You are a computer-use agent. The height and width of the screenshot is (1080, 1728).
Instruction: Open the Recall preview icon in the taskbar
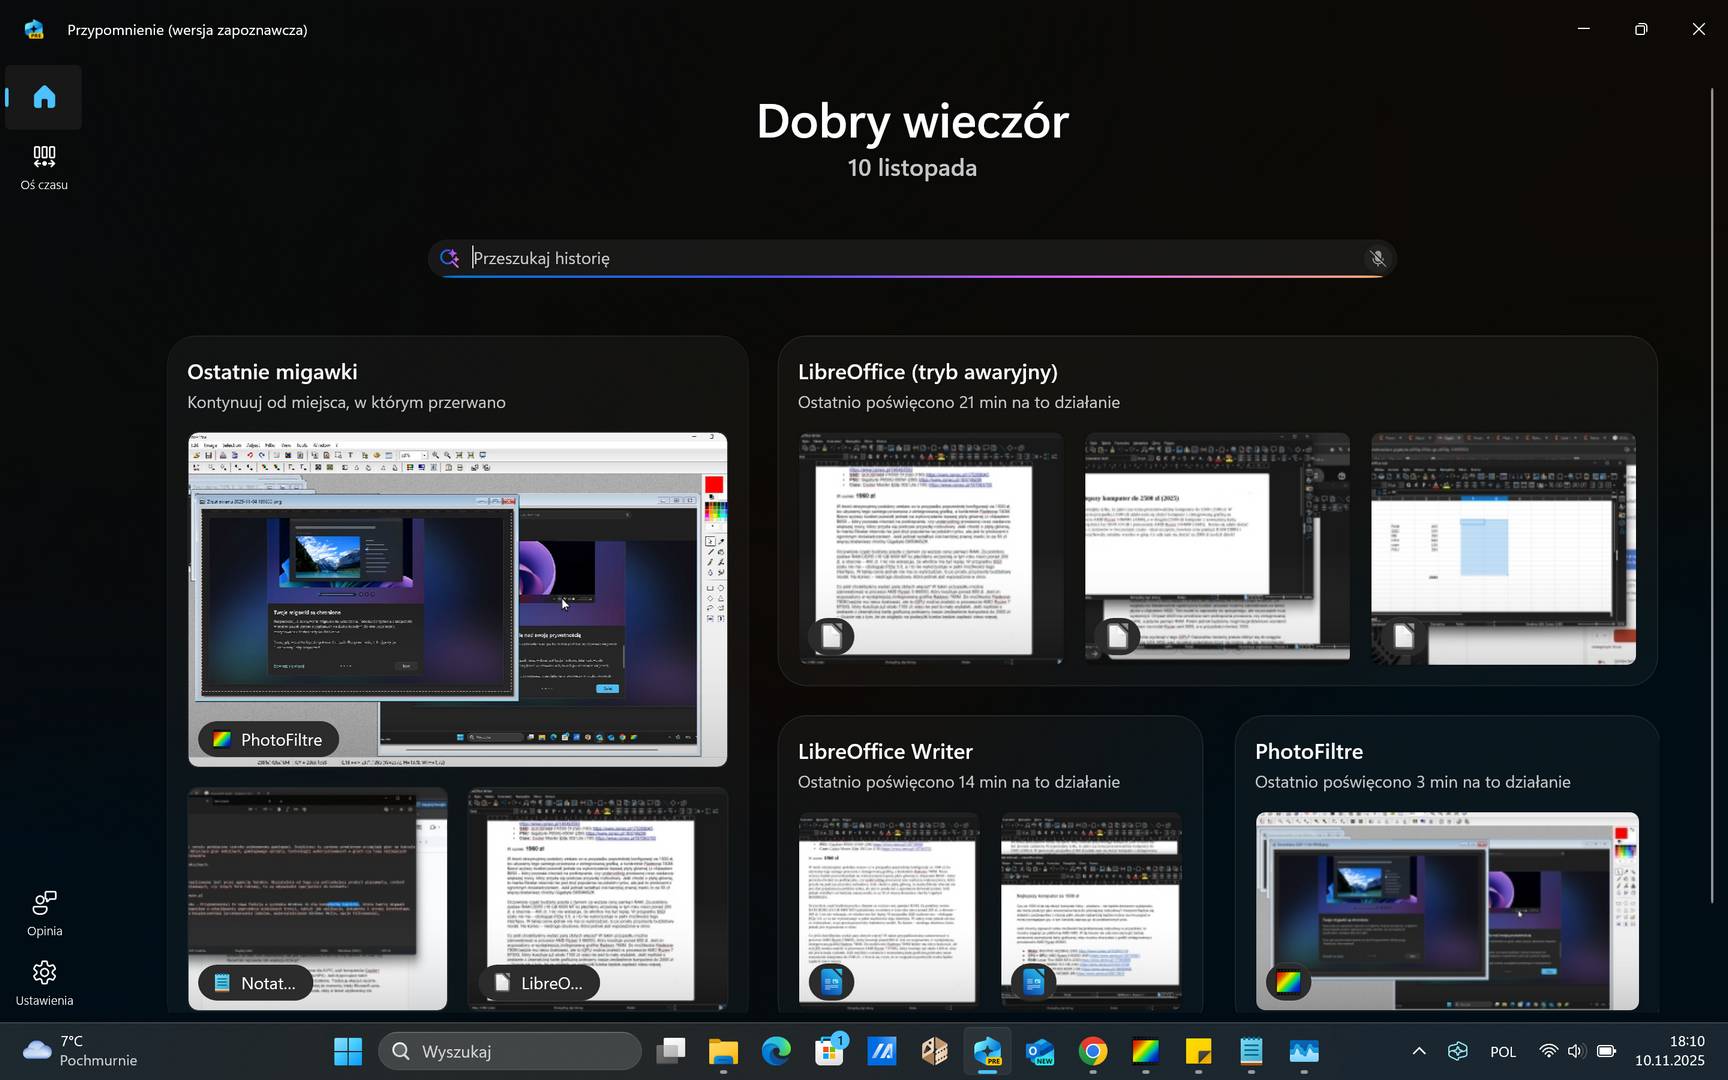click(x=988, y=1051)
